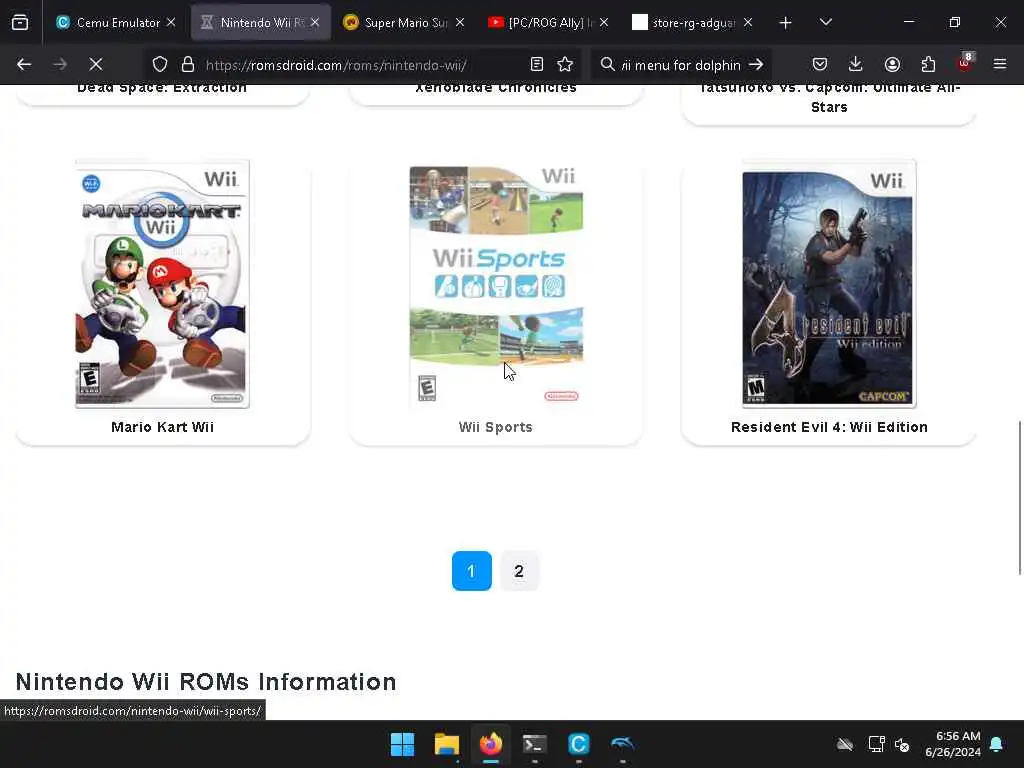
Task: Click Resident Evil 4: Wii Edition title
Action: (x=829, y=427)
